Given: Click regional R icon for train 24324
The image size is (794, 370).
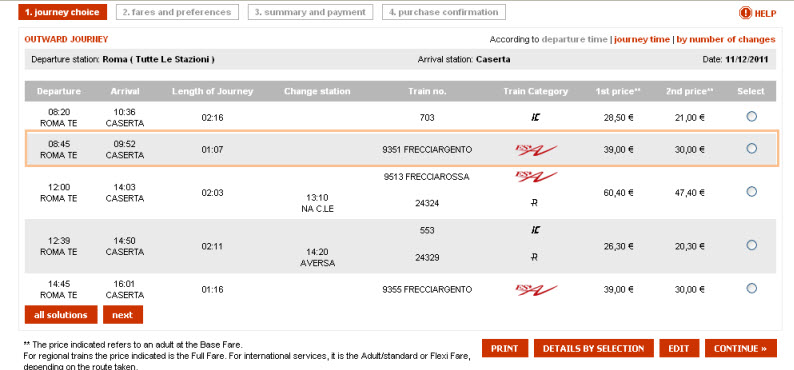Looking at the screenshot, I should pyautogui.click(x=535, y=203).
